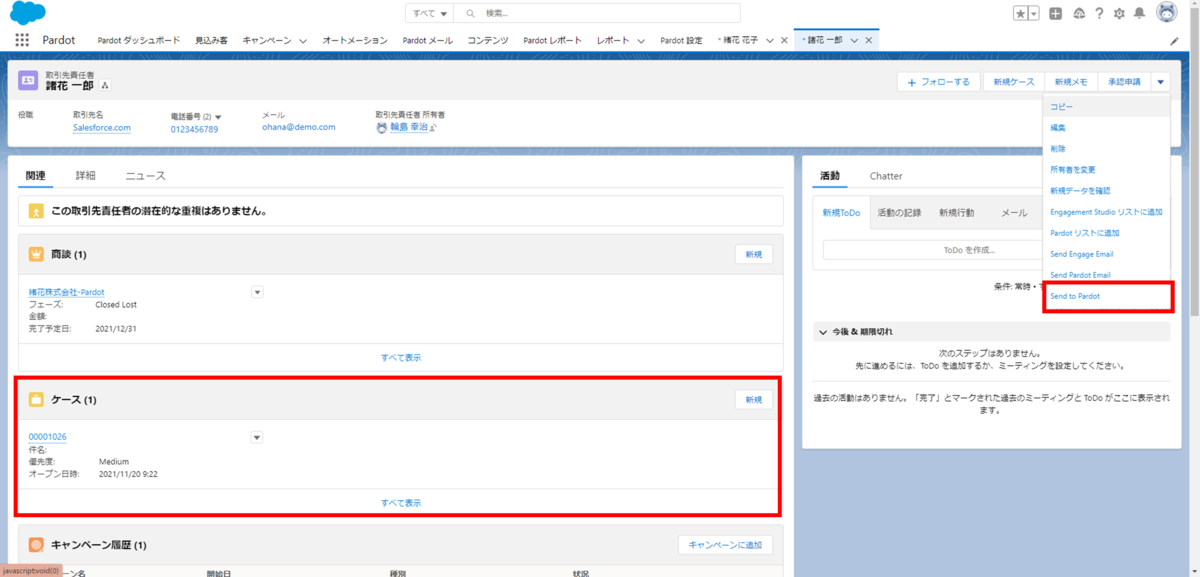Click the Salesforce cloud logo
Screen dimensions: 1200x577
tap(28, 13)
